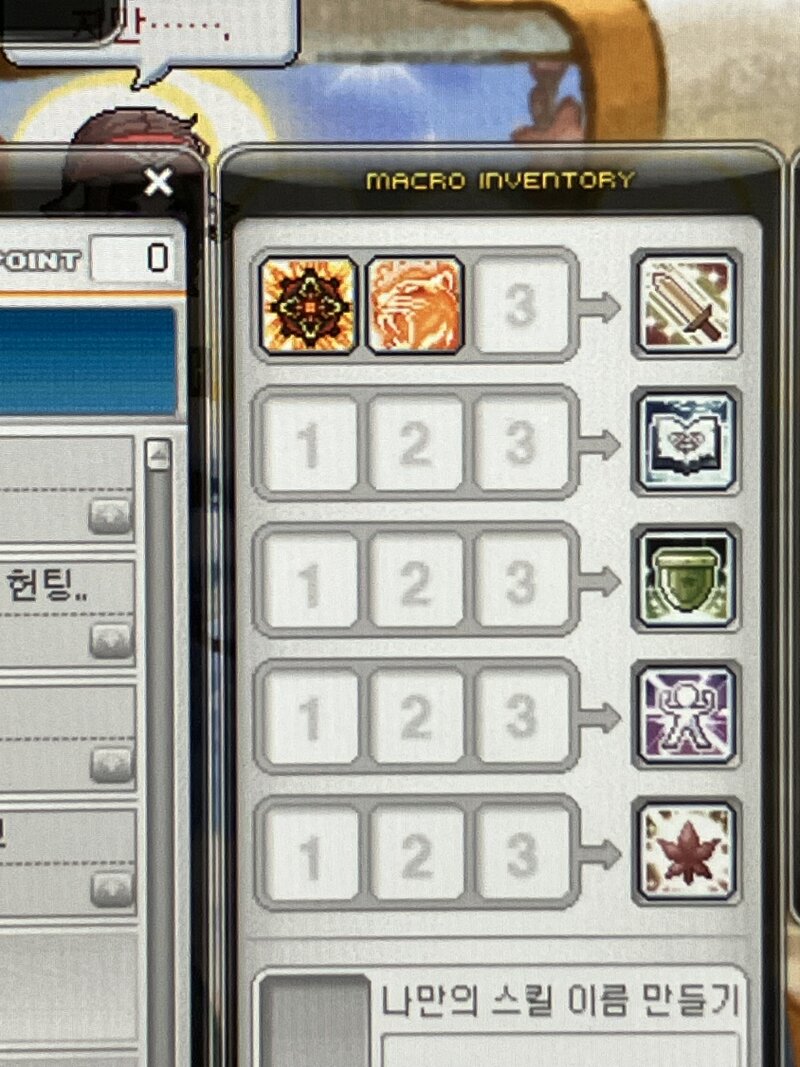Select empty slot 1 in fifth macro row
Screen dimensions: 800x1067
(x=310, y=853)
